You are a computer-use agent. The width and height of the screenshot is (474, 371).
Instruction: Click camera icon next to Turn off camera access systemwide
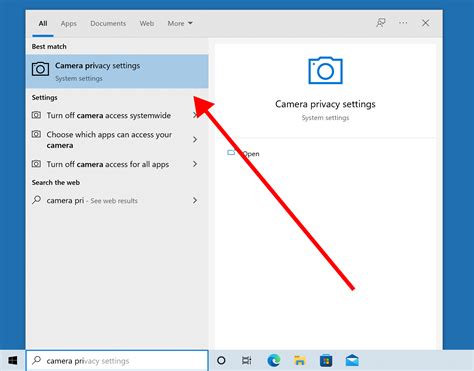click(x=36, y=115)
